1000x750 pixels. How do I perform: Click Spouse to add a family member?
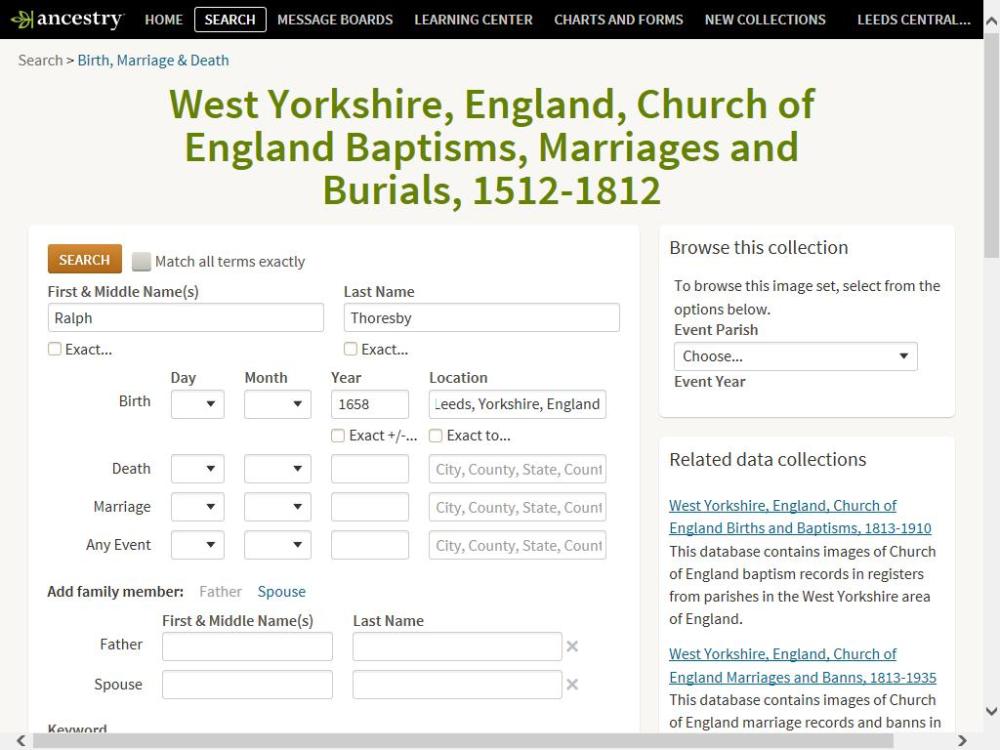click(x=281, y=591)
